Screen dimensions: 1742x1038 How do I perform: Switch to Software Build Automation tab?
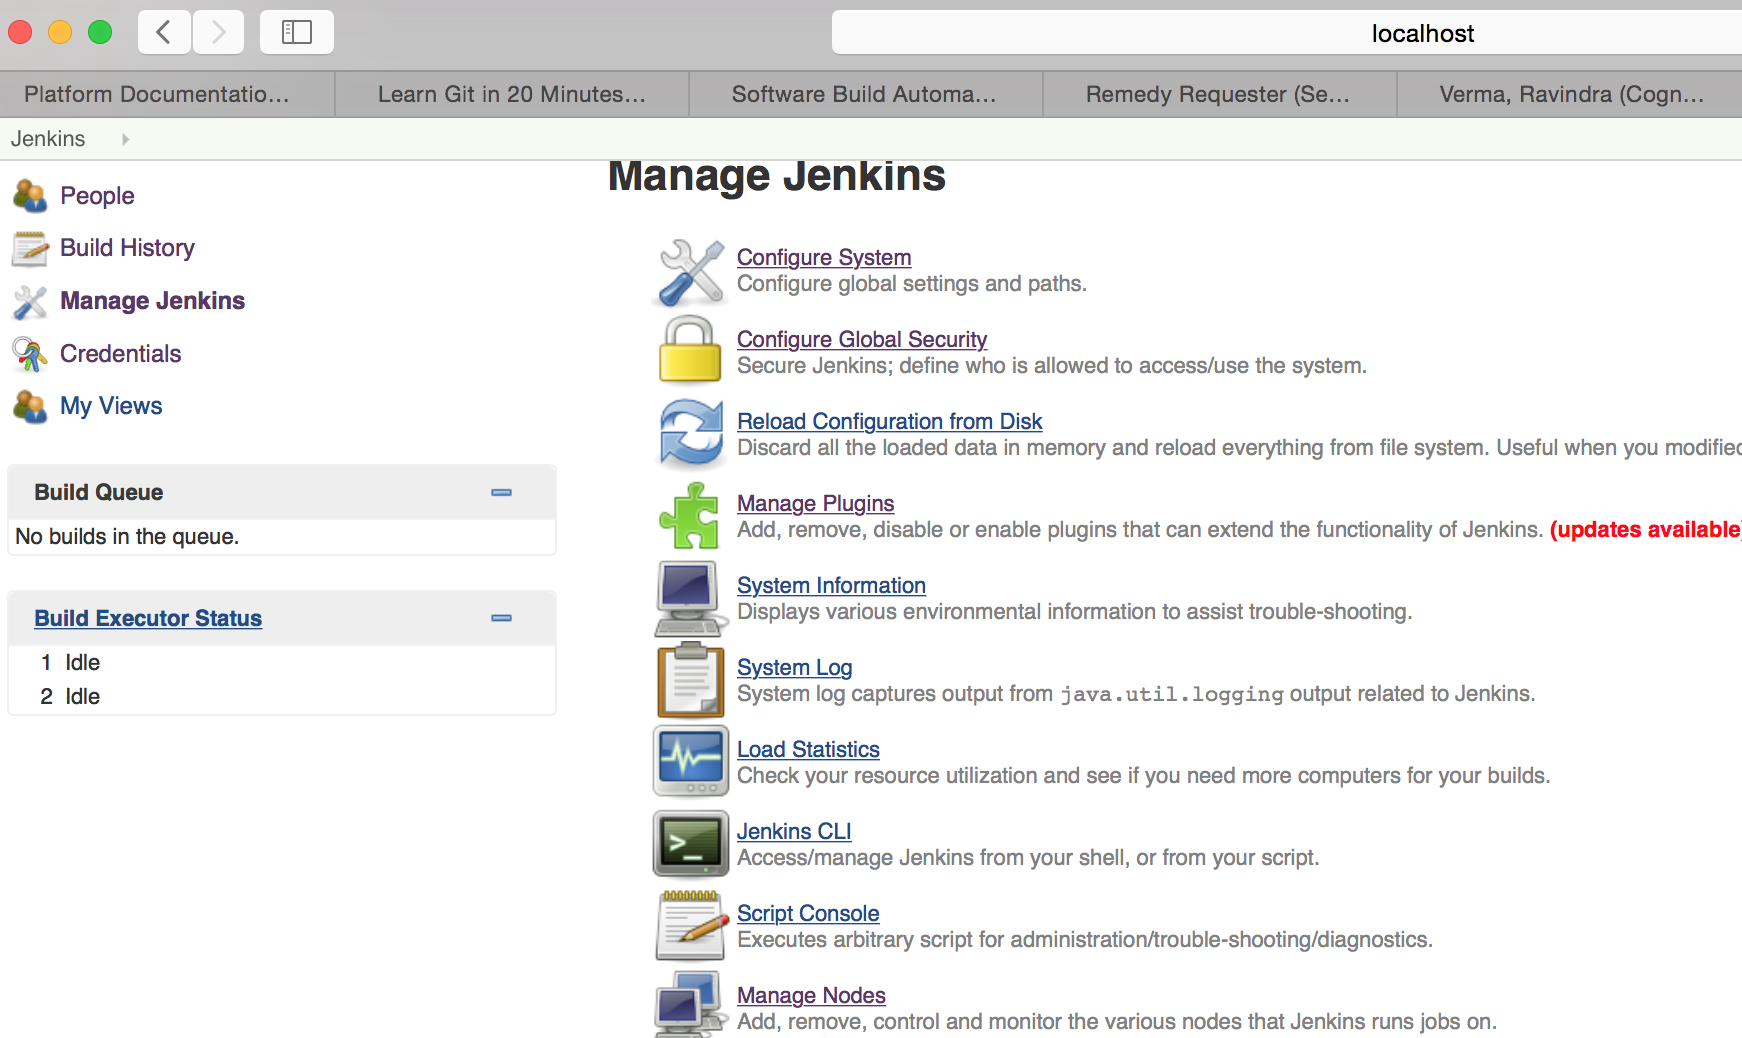[x=866, y=94]
